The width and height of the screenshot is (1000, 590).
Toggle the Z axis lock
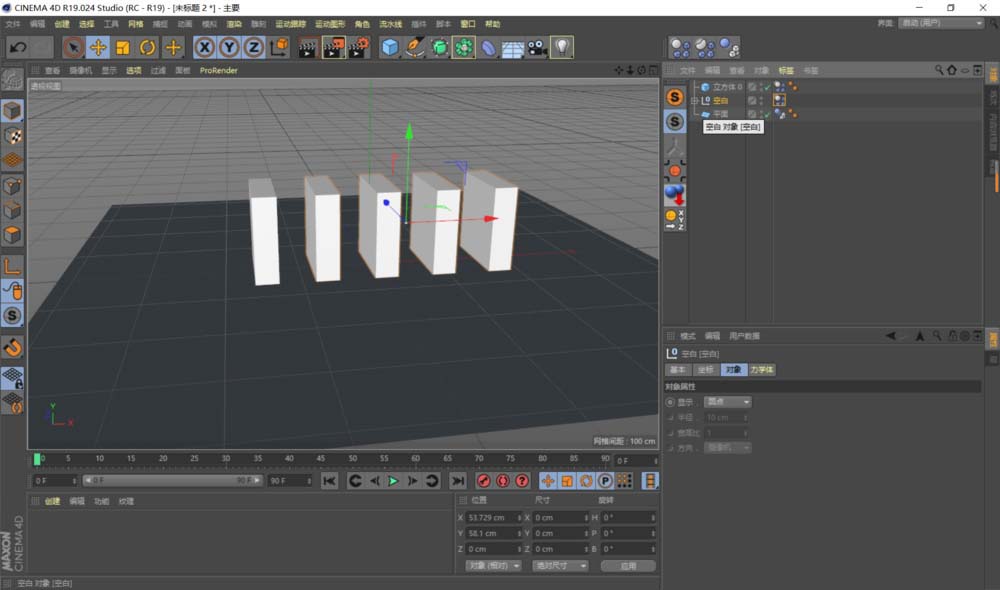pyautogui.click(x=254, y=47)
